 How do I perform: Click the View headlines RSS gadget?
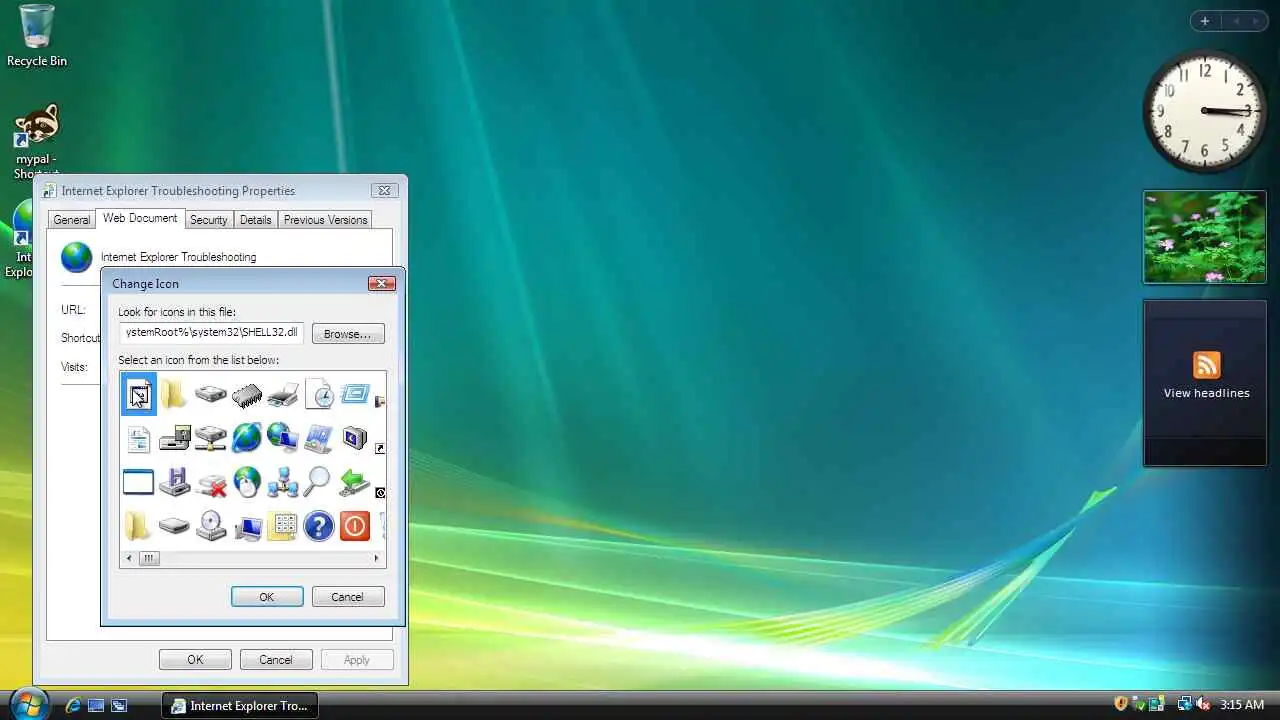point(1206,383)
